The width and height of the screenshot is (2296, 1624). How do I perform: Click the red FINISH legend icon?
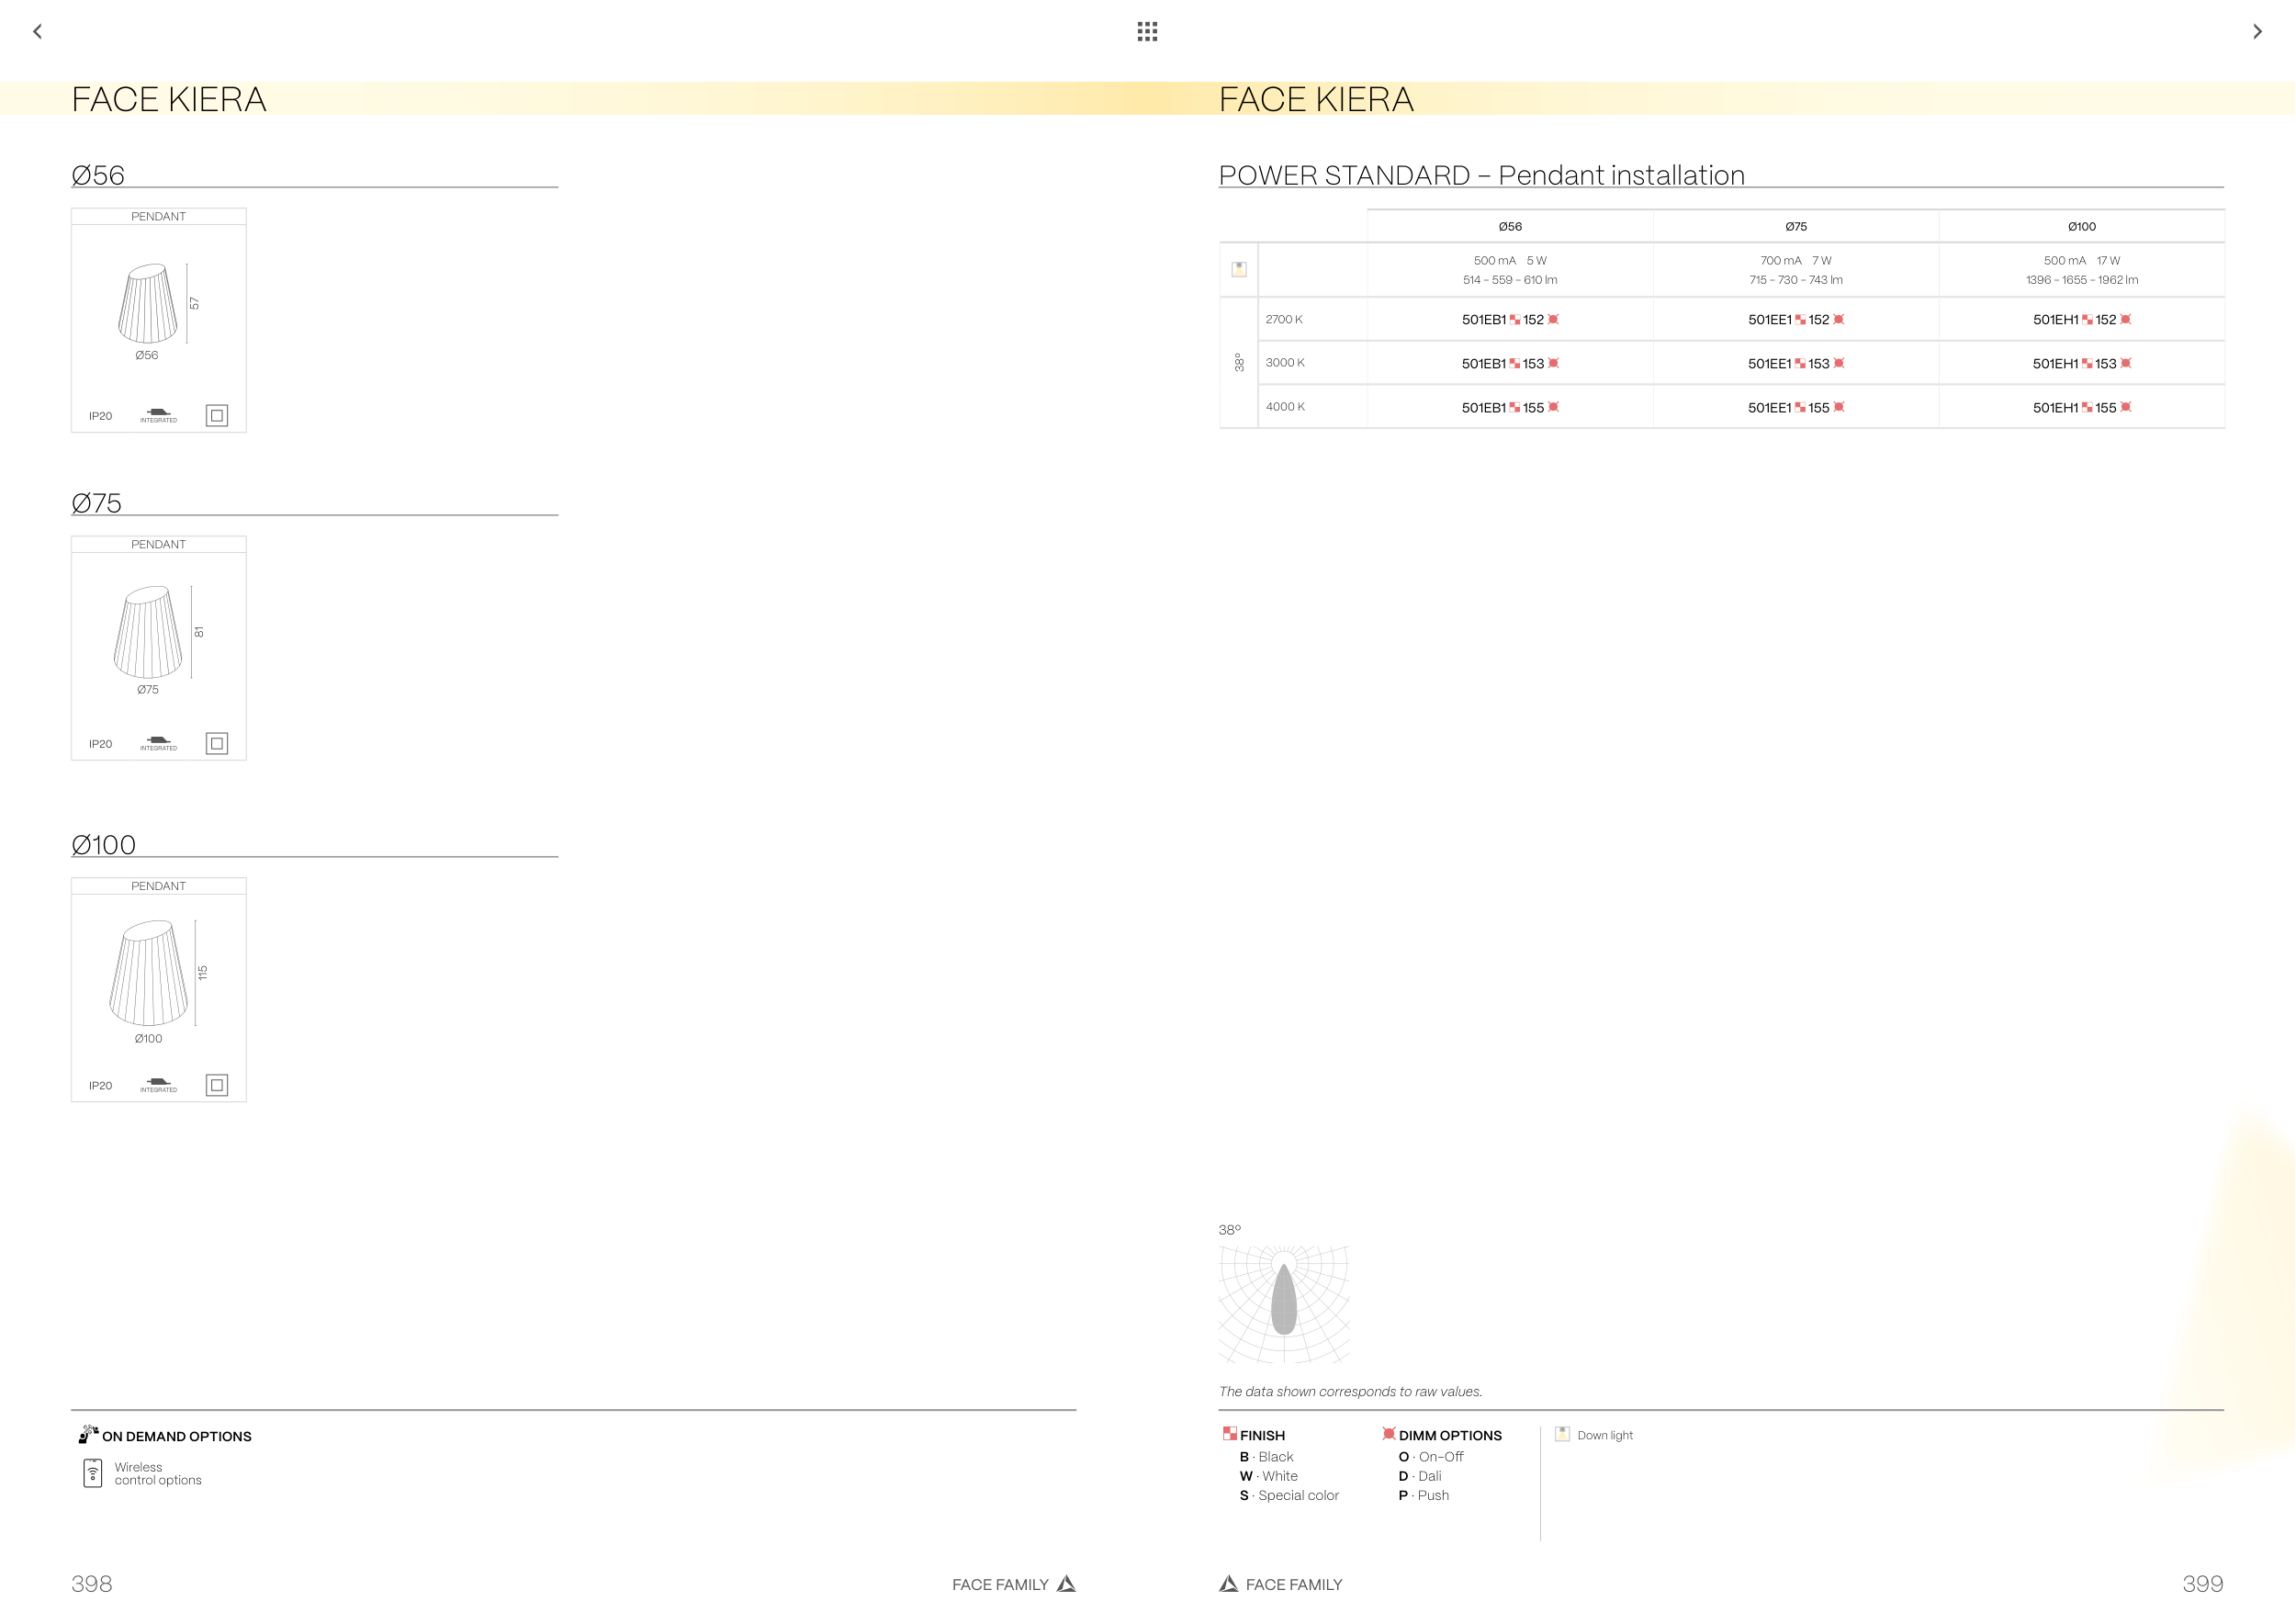tap(1229, 1433)
